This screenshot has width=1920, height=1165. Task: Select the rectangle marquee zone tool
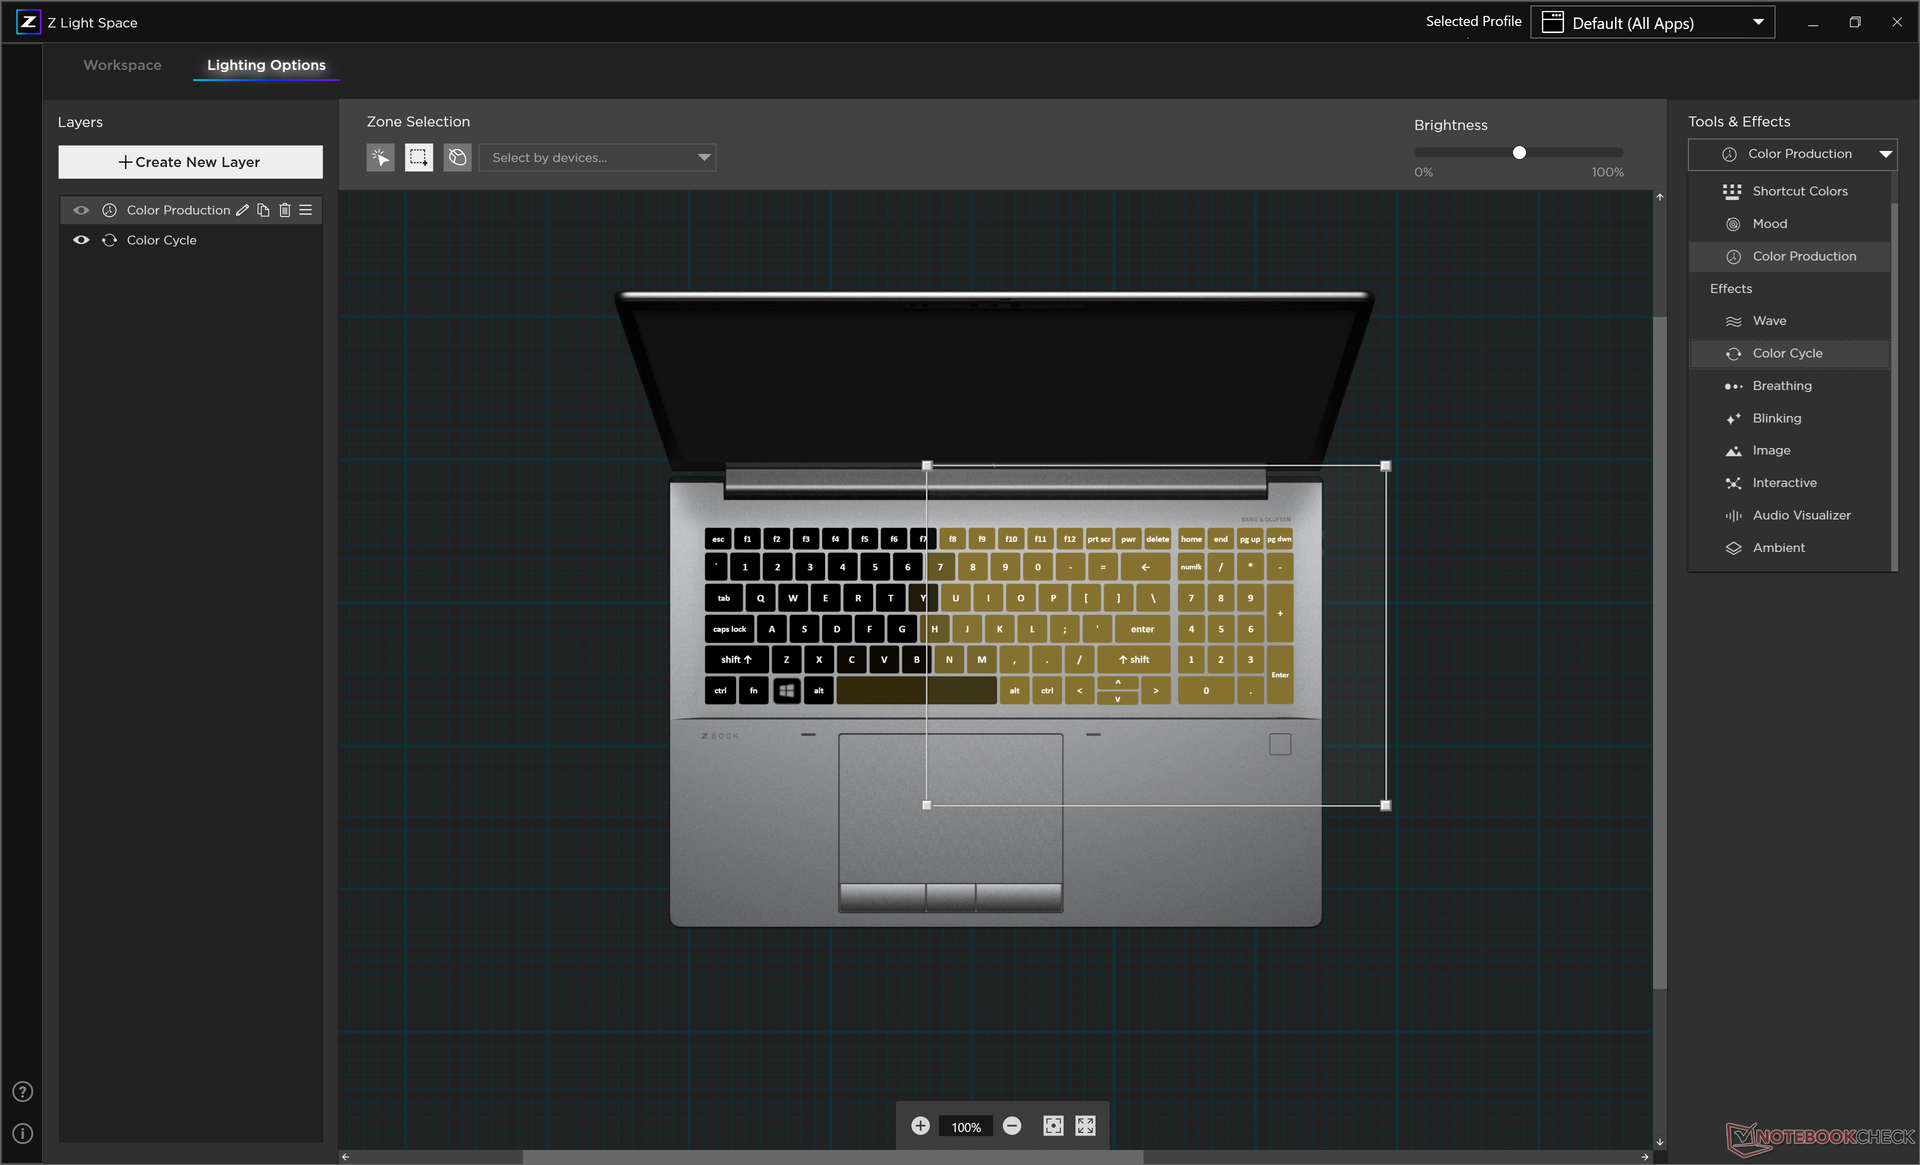pos(419,157)
